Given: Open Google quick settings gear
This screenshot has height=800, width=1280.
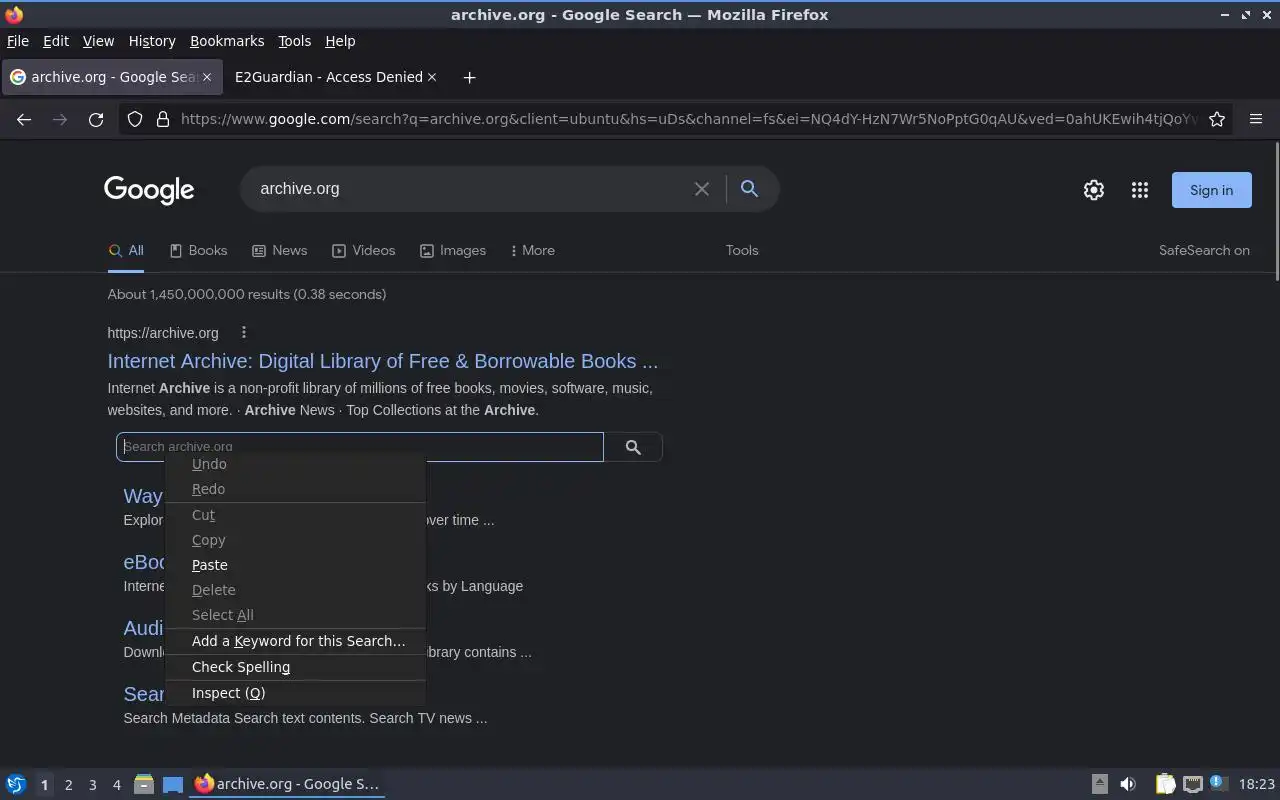Looking at the screenshot, I should (x=1094, y=190).
